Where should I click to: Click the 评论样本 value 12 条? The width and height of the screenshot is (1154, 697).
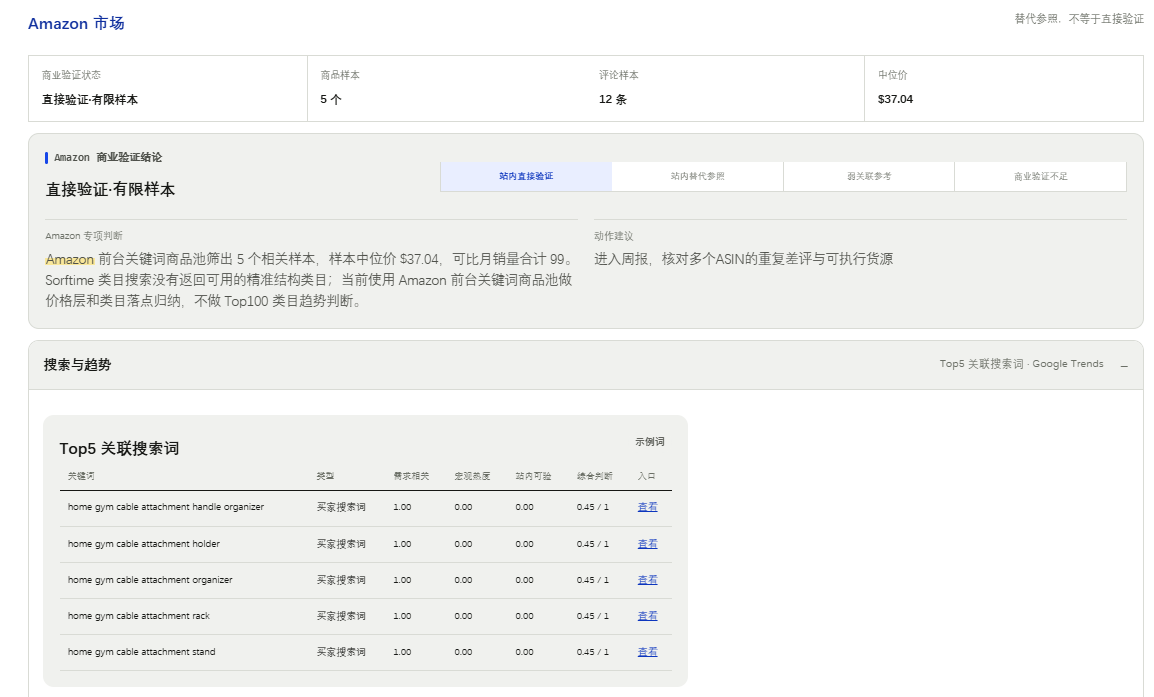tap(612, 99)
